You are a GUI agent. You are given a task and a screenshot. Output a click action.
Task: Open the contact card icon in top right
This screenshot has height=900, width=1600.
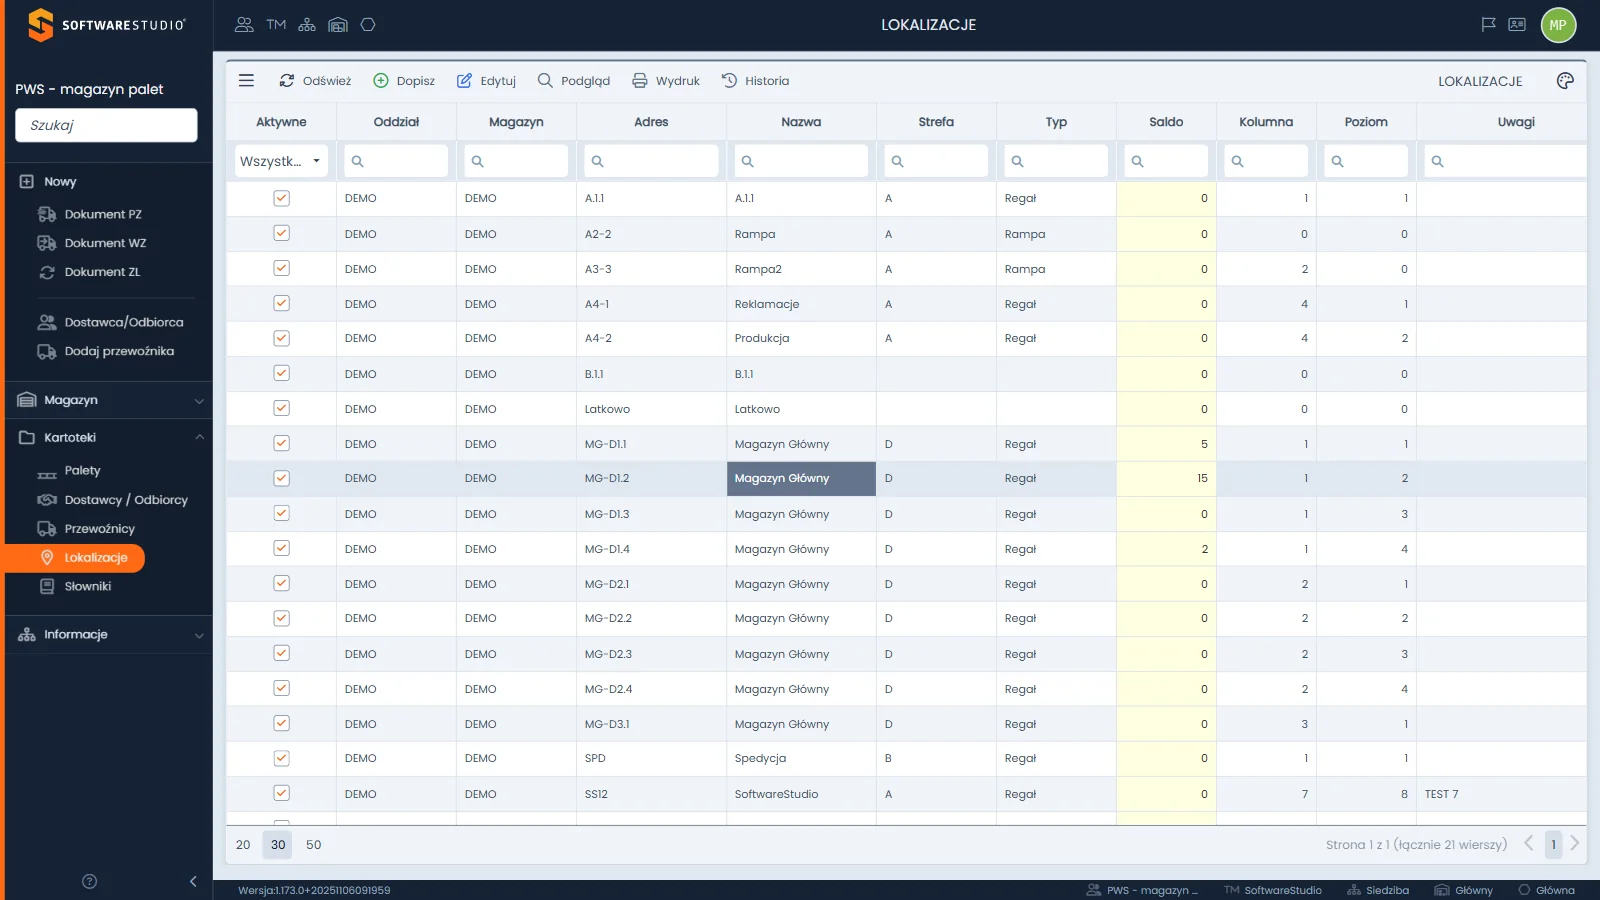(1517, 25)
